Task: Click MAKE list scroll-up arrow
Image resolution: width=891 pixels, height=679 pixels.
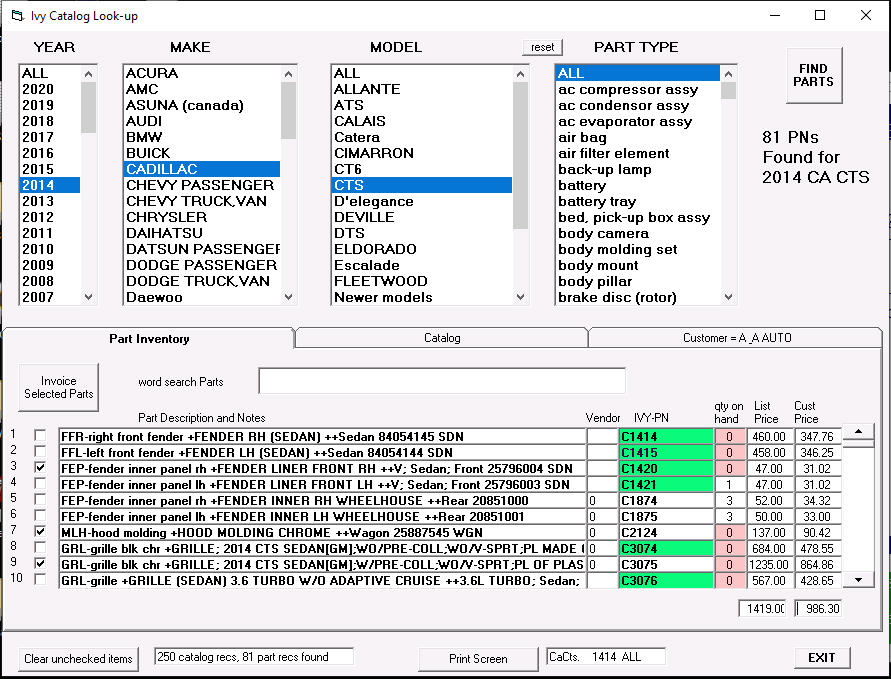Action: [288, 74]
